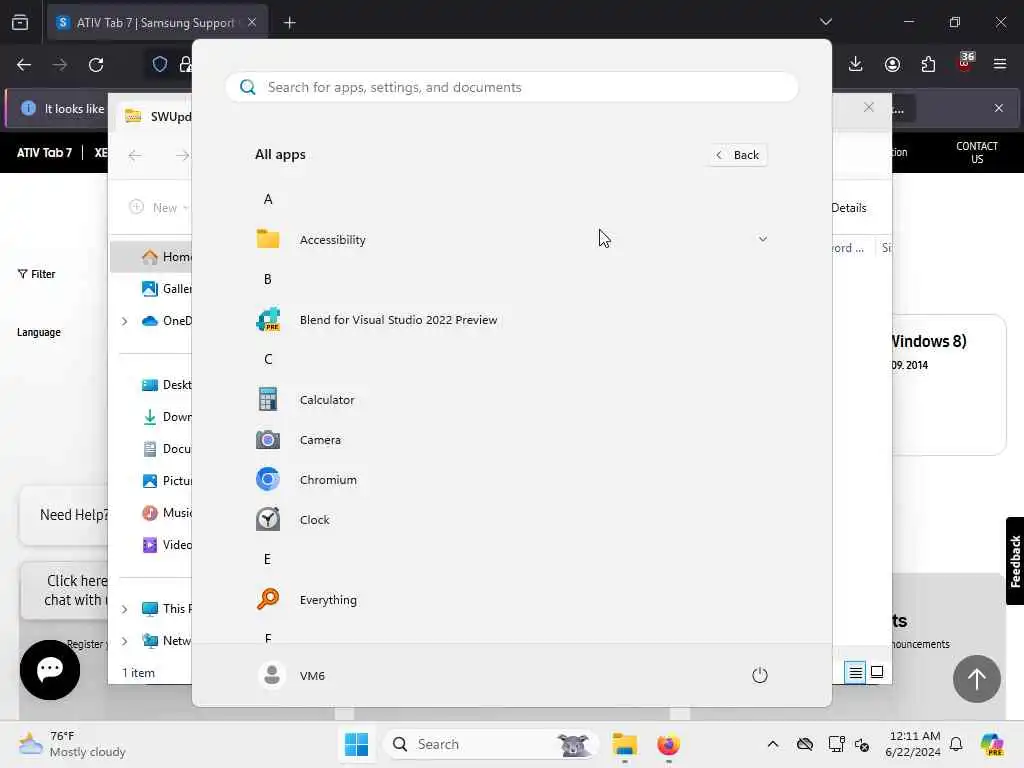Click the Samsung chat bubble button
The image size is (1024, 768).
(x=50, y=669)
